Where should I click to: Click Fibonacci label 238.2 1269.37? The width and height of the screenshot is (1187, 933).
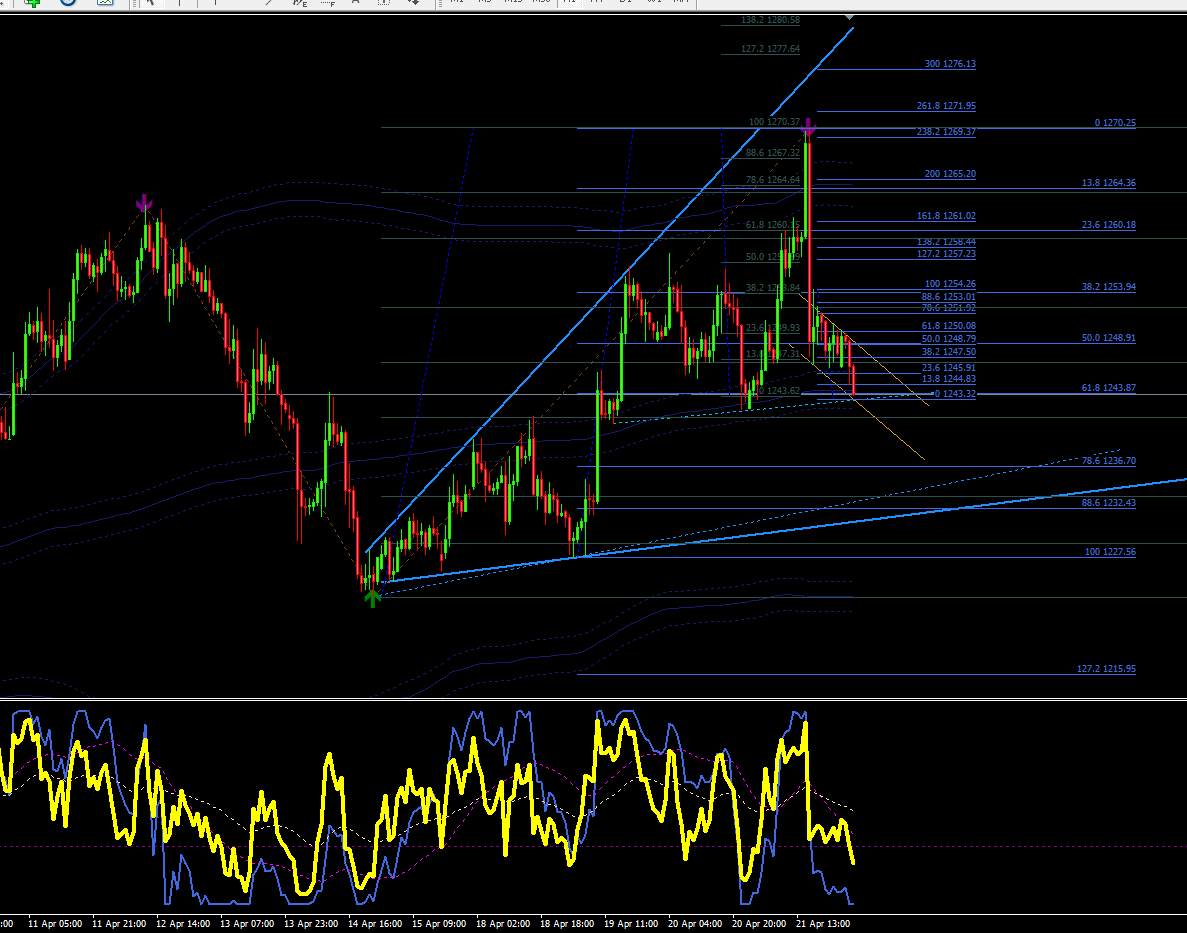[x=946, y=132]
